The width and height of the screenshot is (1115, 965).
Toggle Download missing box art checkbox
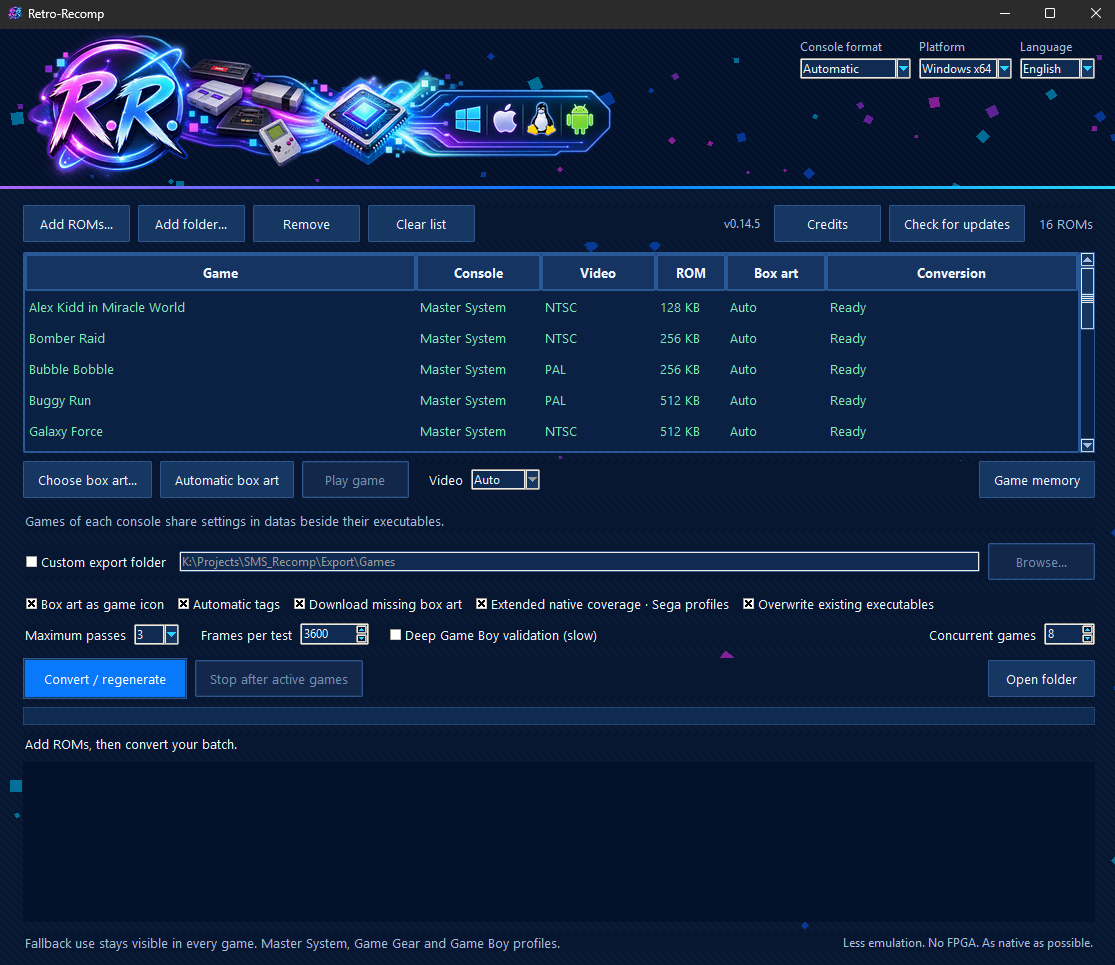coord(299,604)
